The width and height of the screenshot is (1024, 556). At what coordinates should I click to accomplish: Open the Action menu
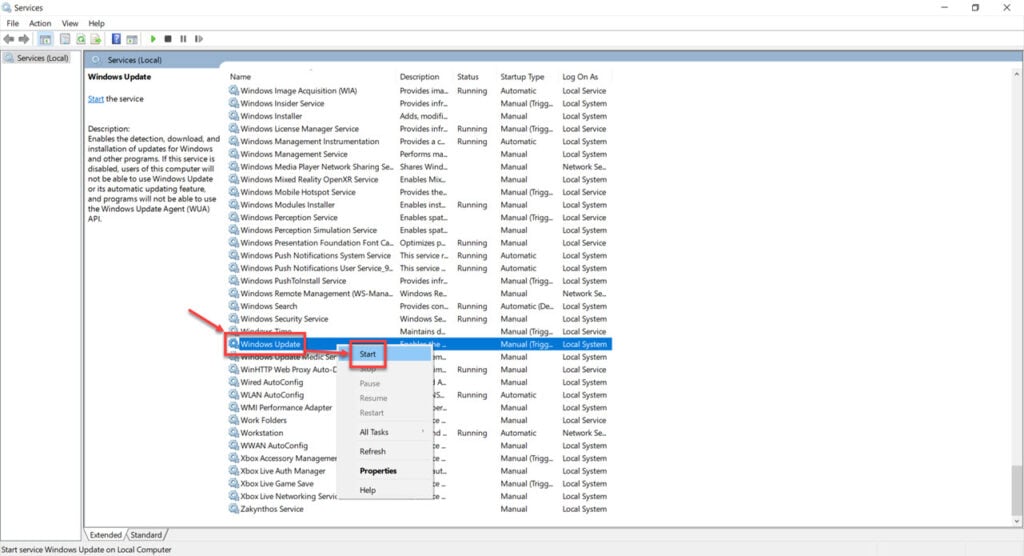click(40, 23)
